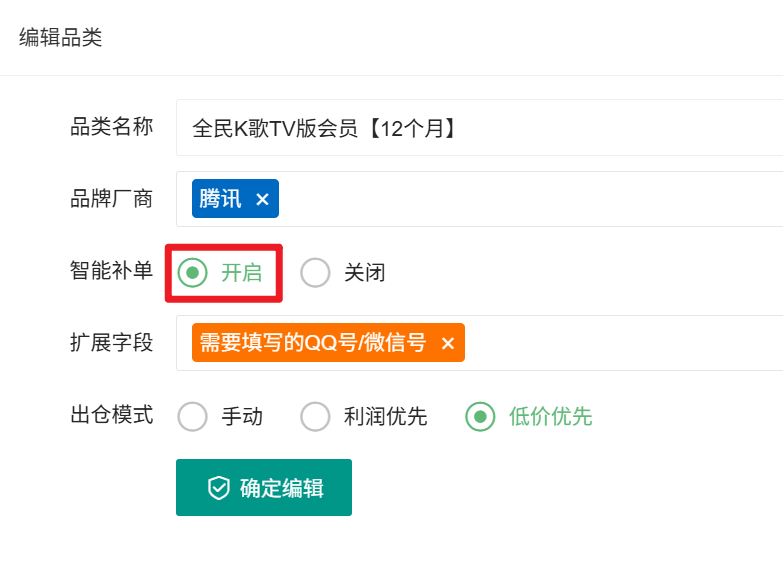Click the 智能补单 field label
Viewport: 783px width, 577px height.
[x=111, y=271]
